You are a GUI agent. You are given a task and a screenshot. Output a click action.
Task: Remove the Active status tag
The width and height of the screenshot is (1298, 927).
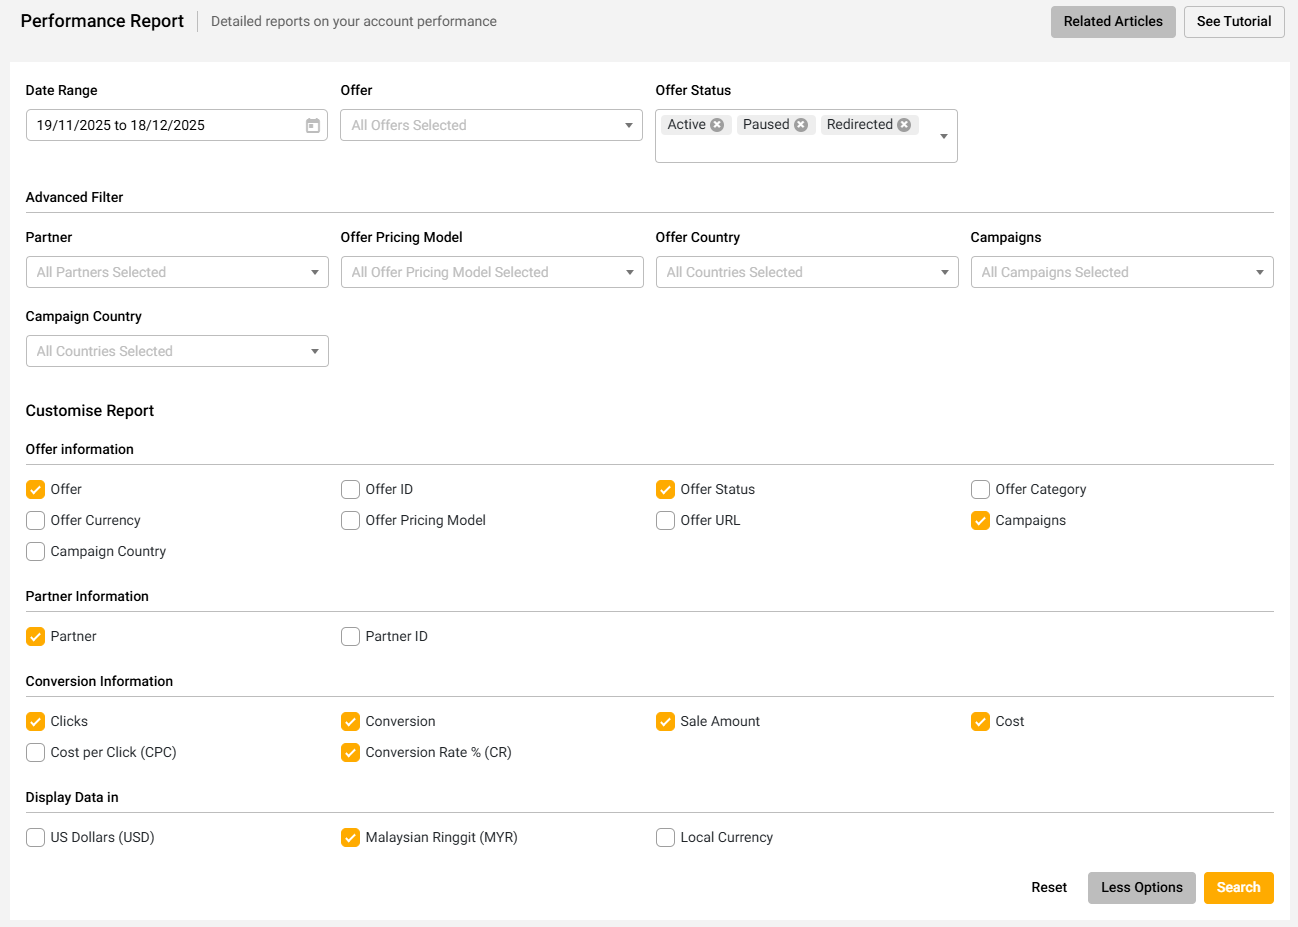tap(717, 125)
